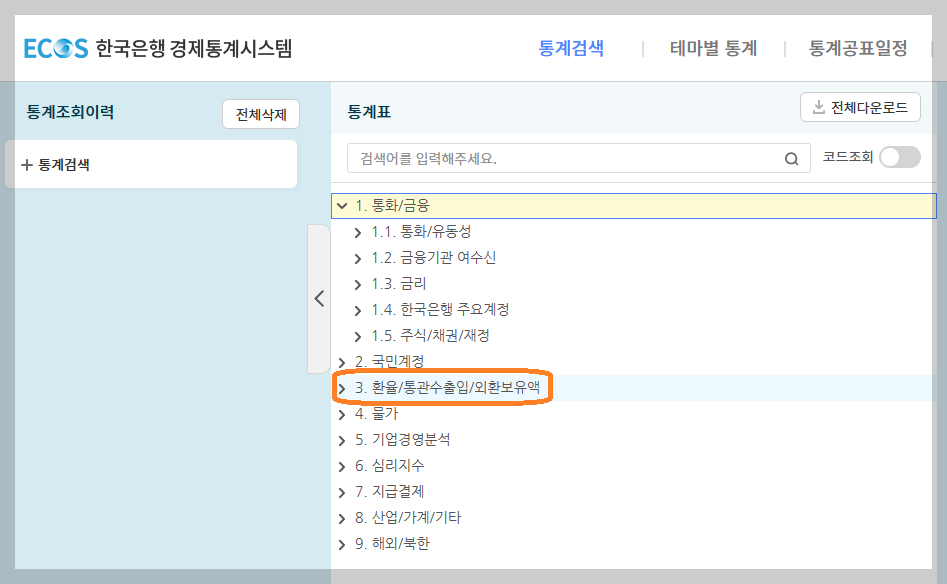Viewport: 947px width, 584px height.
Task: Click the search magnifier icon
Action: pos(791,159)
